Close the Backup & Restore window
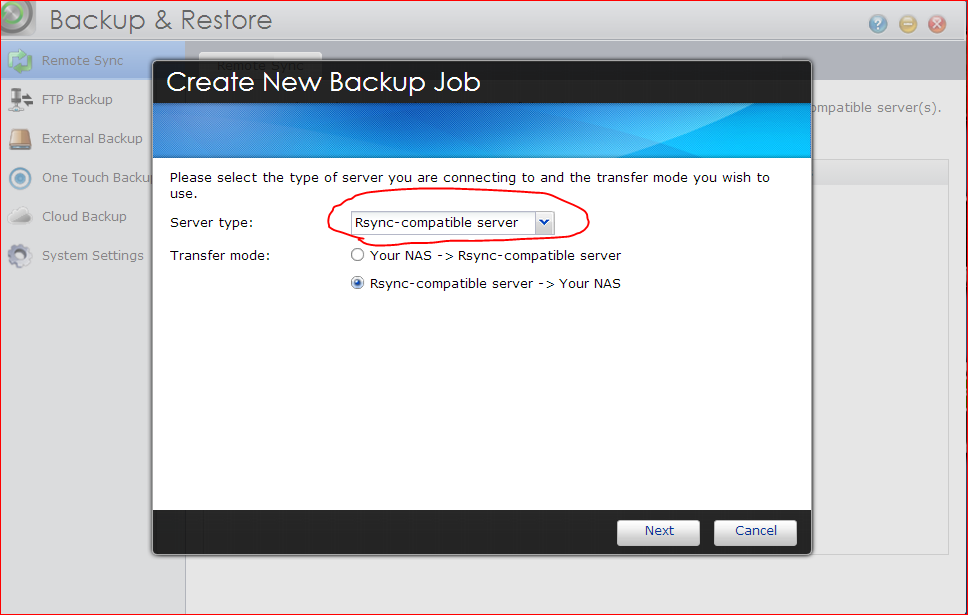Screen dimensions: 968x615 pyautogui.click(x=937, y=24)
